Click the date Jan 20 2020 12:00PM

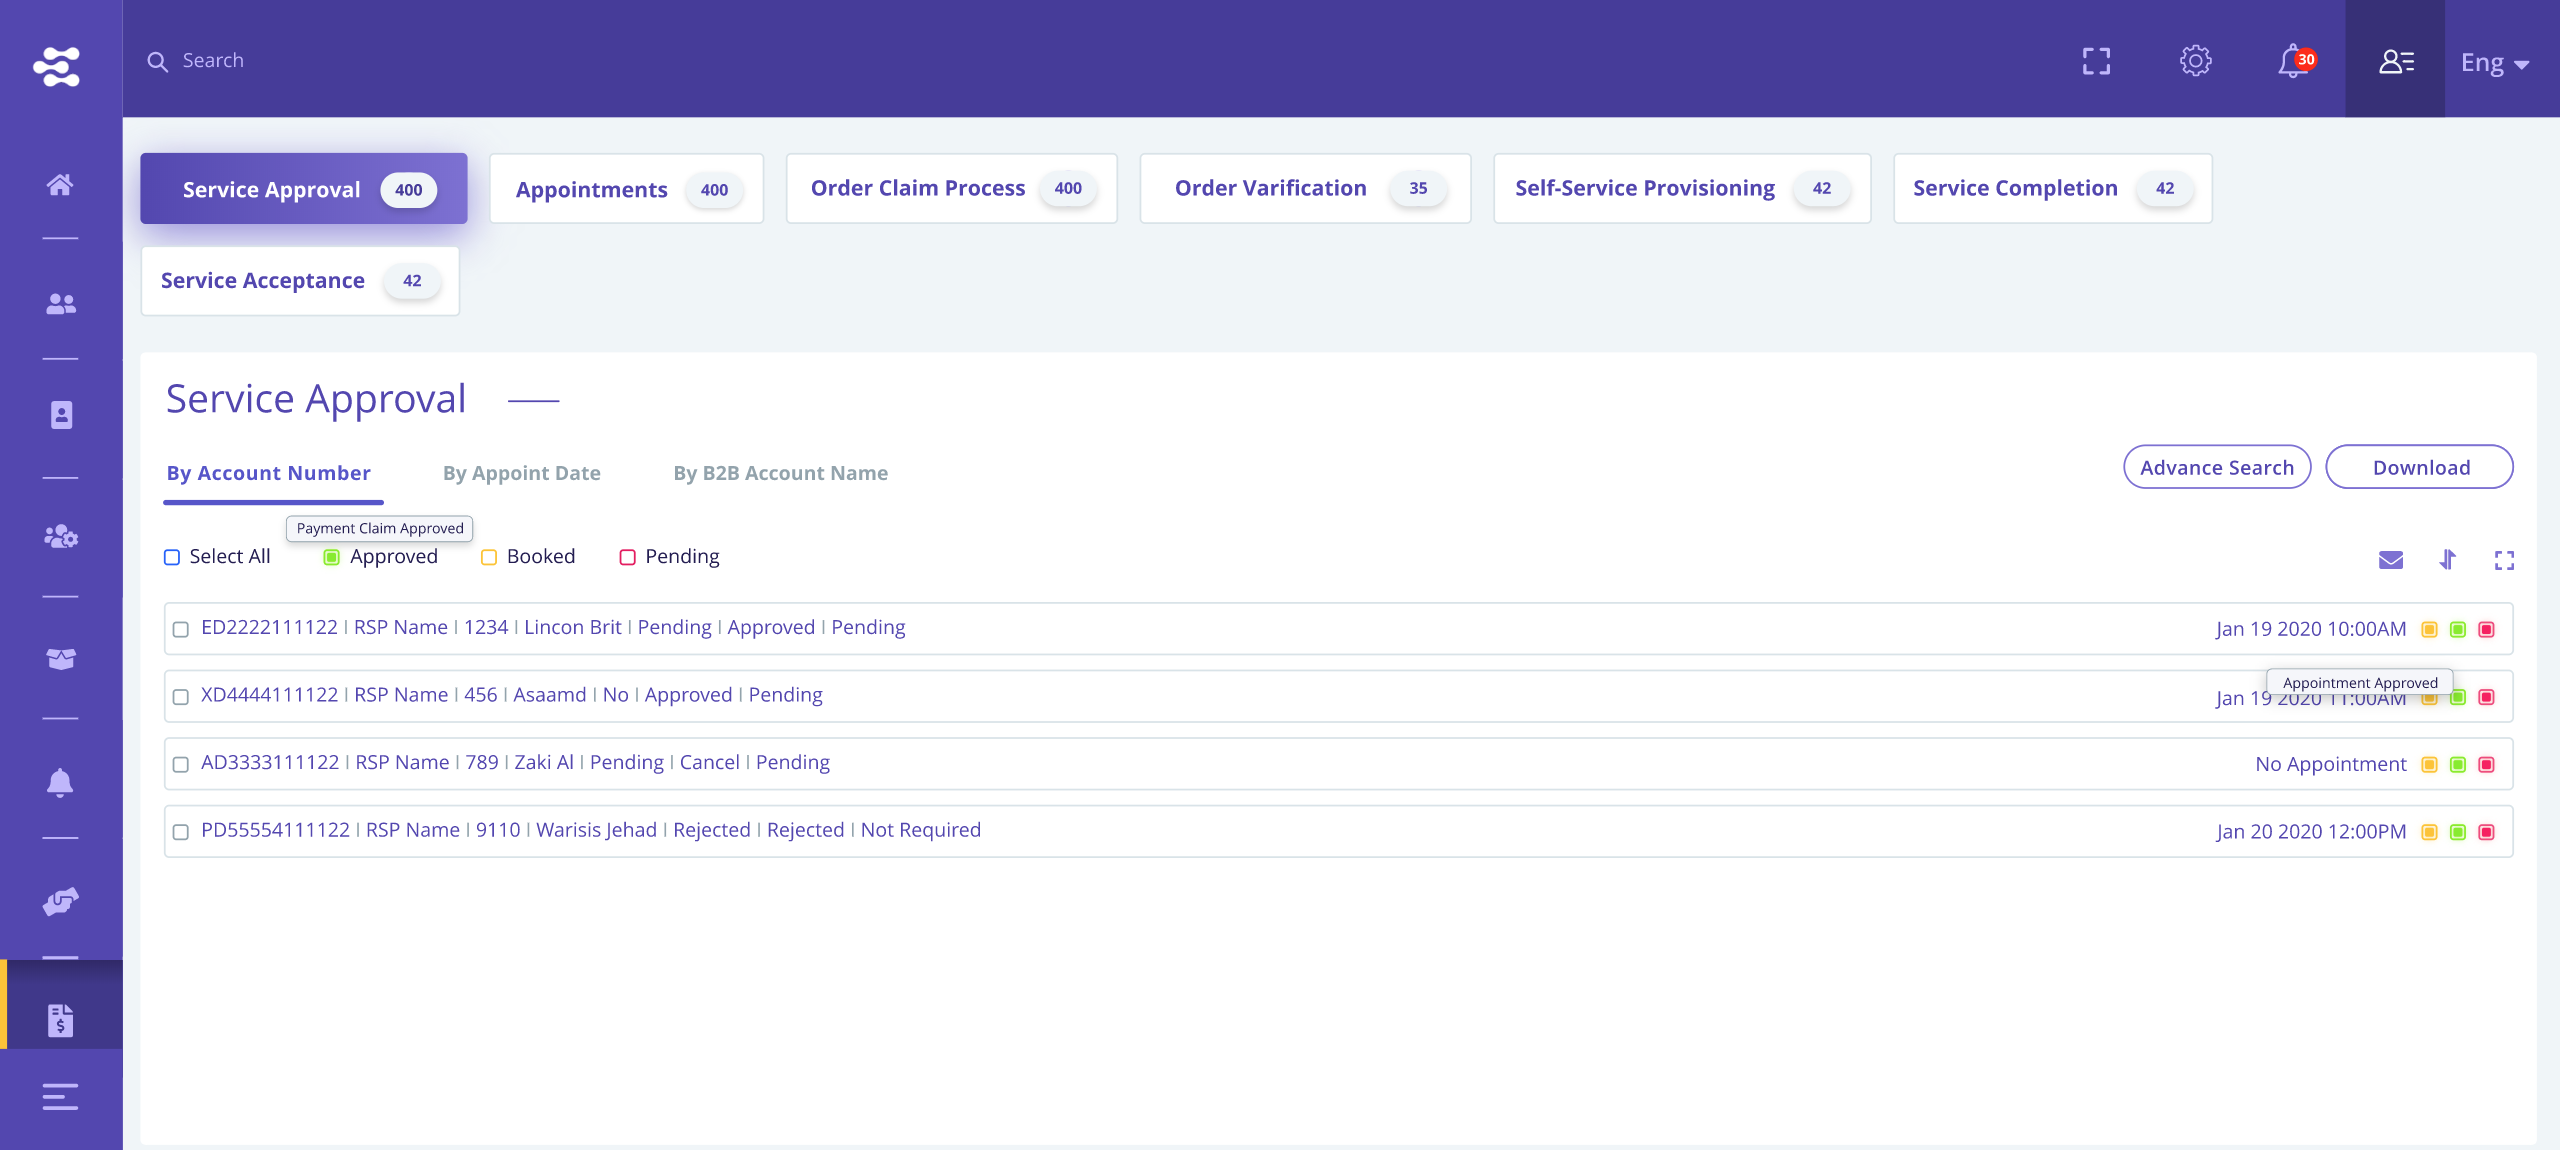tap(2311, 832)
